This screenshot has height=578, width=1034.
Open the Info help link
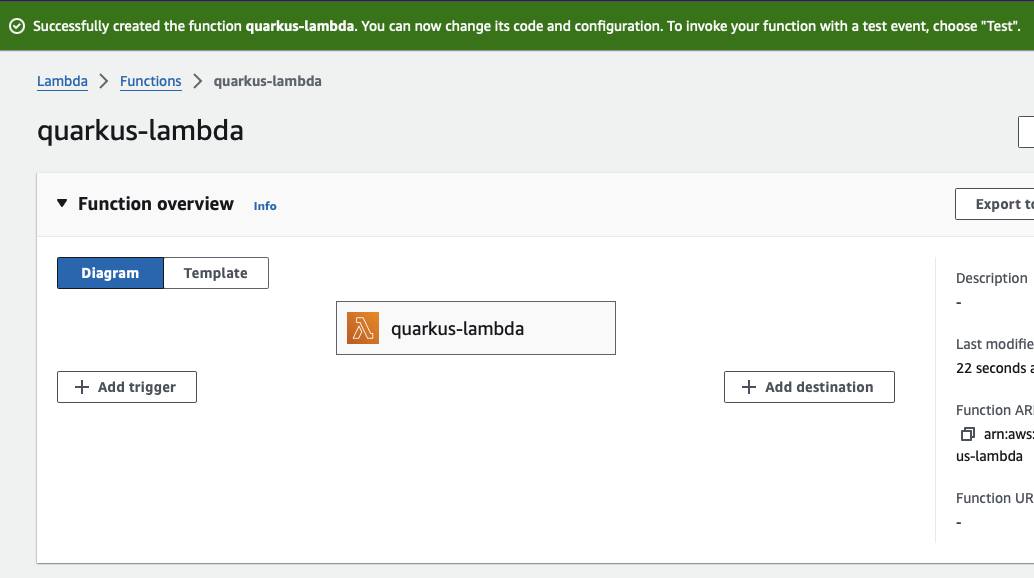click(x=265, y=206)
